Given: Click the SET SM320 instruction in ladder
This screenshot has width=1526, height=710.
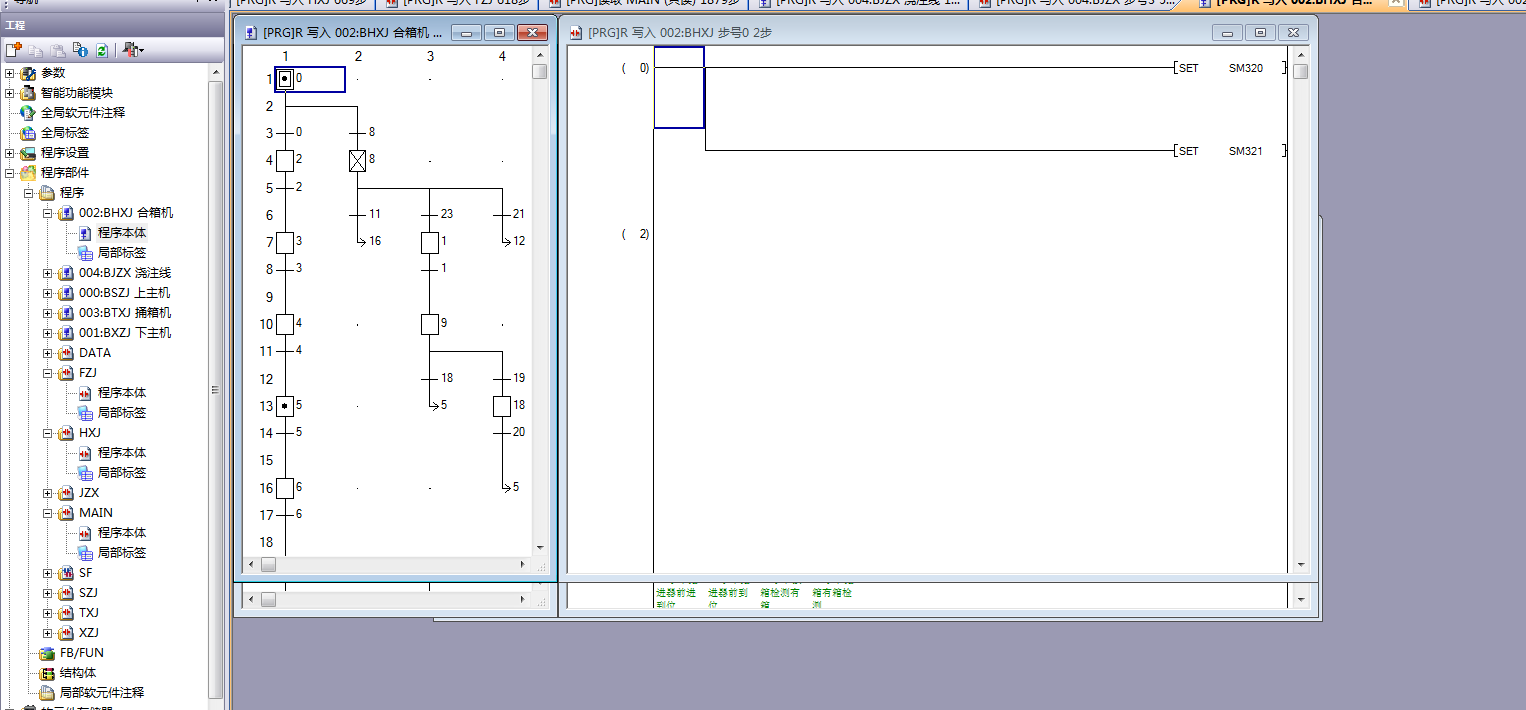Looking at the screenshot, I should 1228,68.
